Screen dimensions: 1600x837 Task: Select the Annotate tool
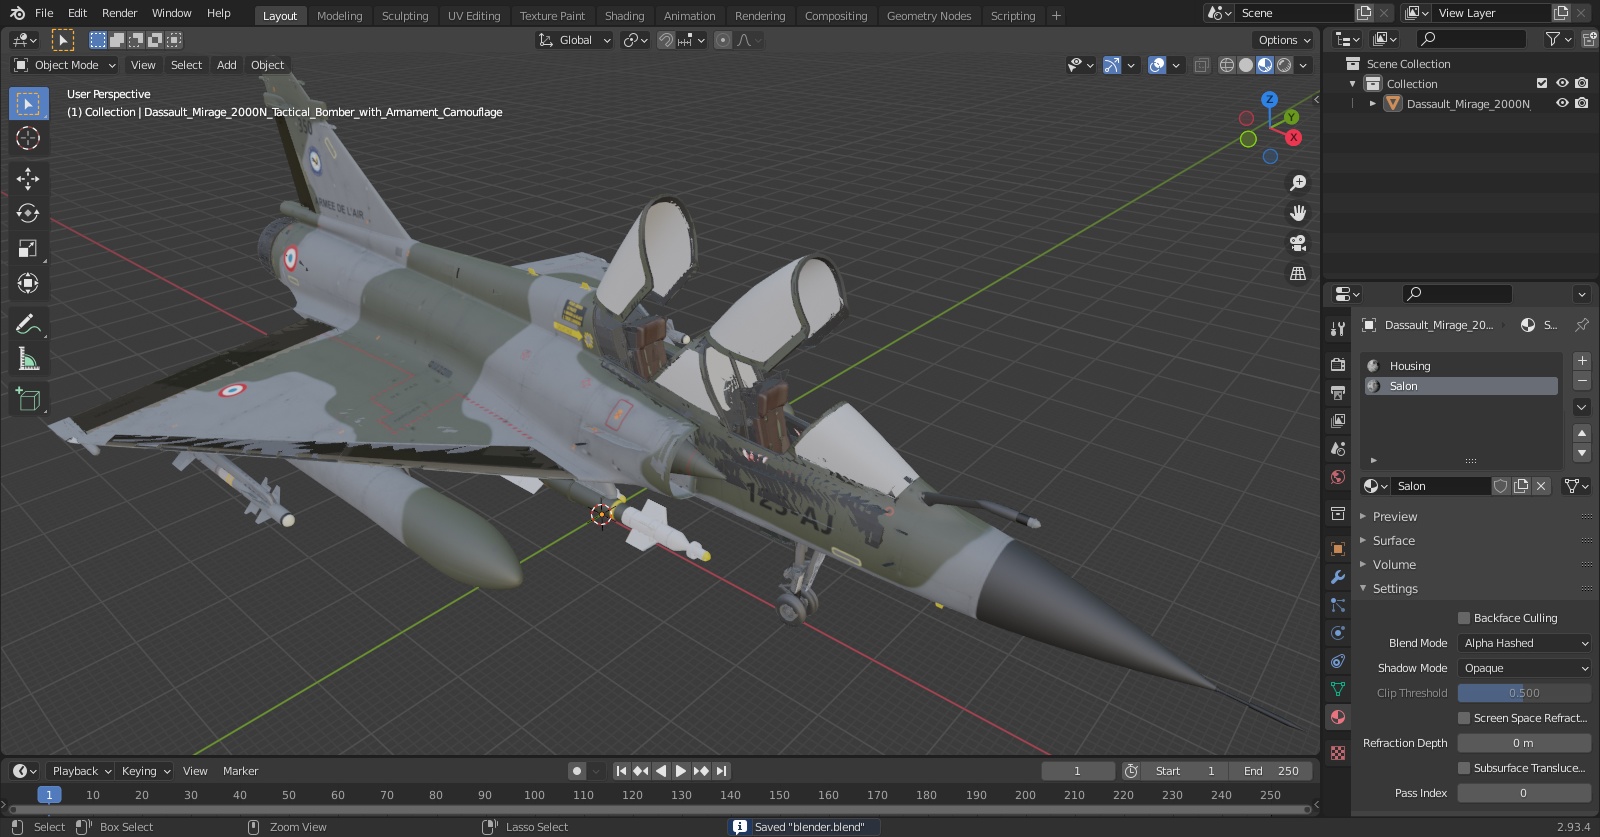click(28, 324)
